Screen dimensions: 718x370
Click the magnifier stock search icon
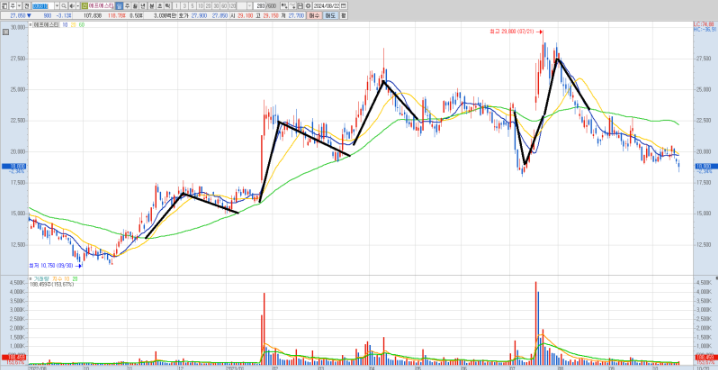coord(64,6)
